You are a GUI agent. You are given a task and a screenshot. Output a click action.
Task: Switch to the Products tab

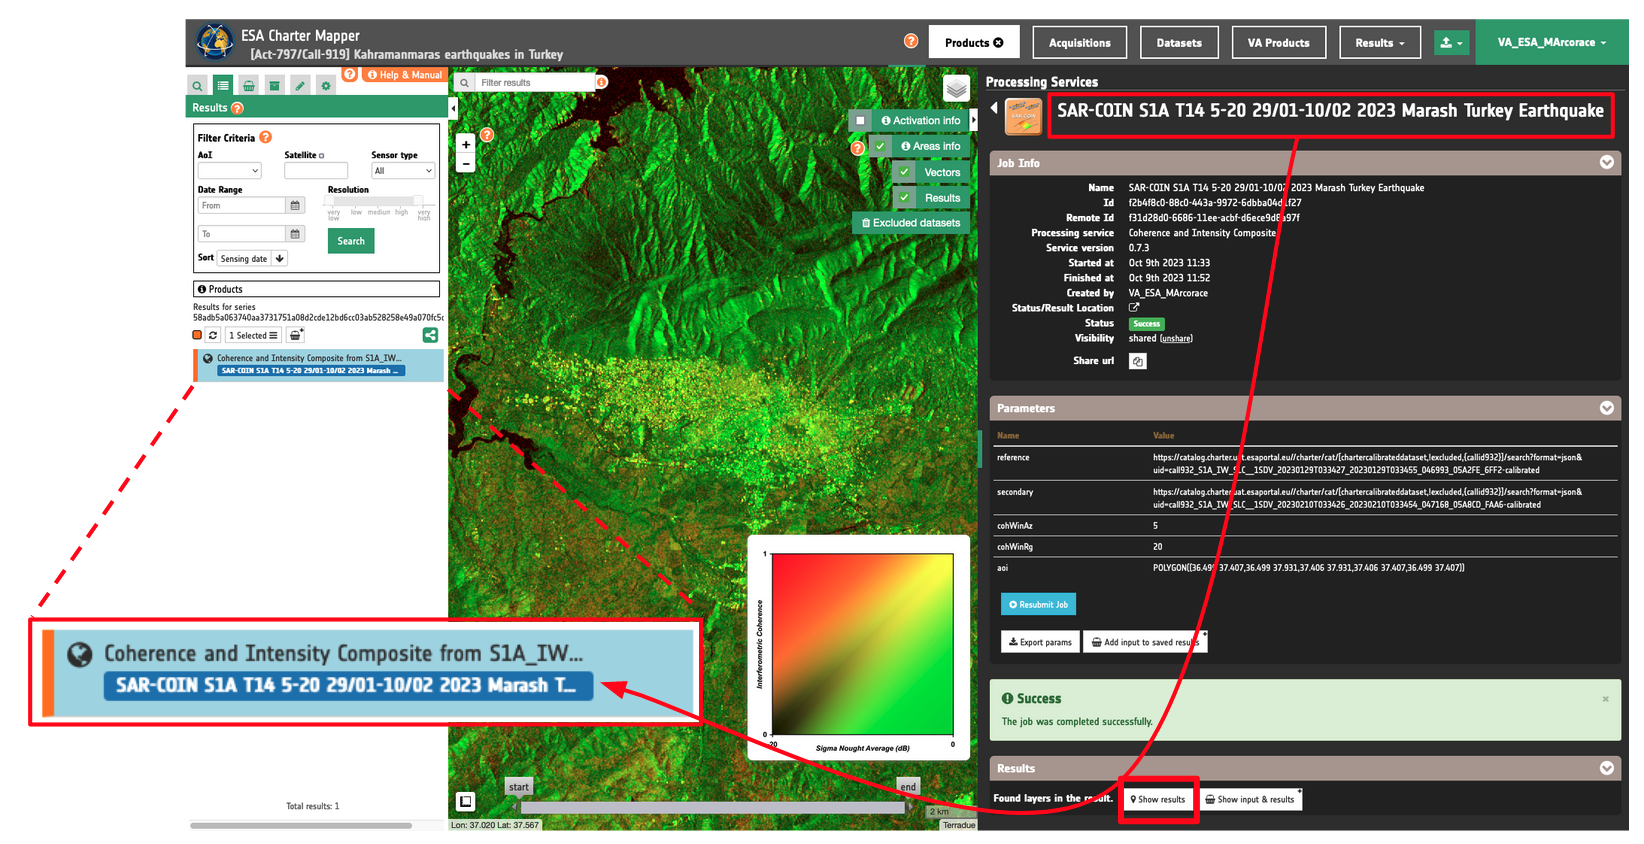point(974,43)
